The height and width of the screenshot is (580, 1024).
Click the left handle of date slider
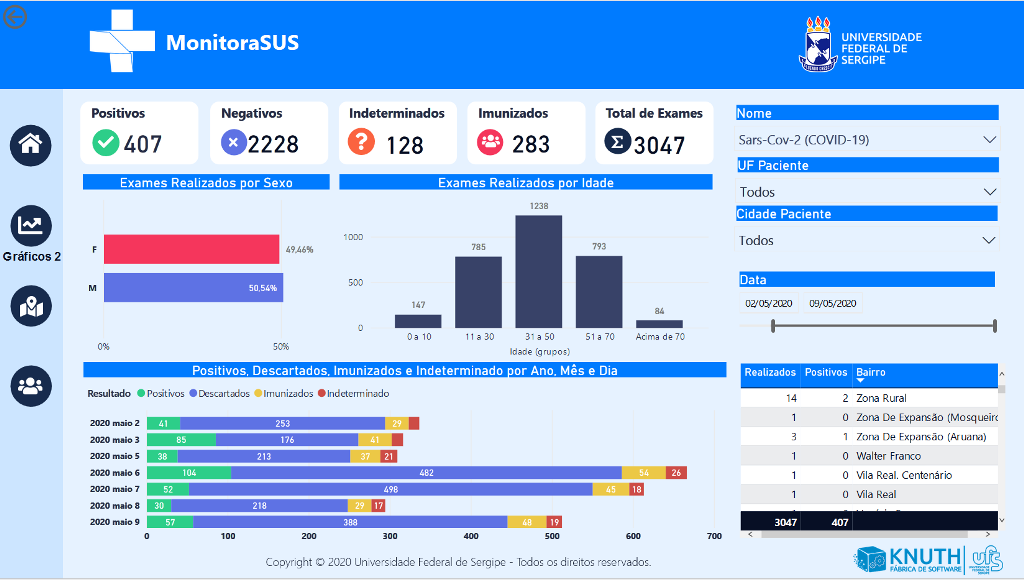(x=773, y=325)
